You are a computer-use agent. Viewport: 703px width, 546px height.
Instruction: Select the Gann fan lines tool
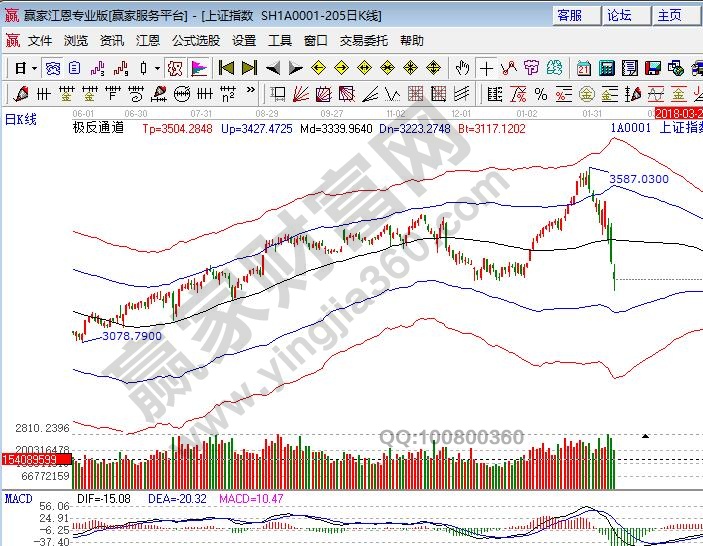(301, 94)
